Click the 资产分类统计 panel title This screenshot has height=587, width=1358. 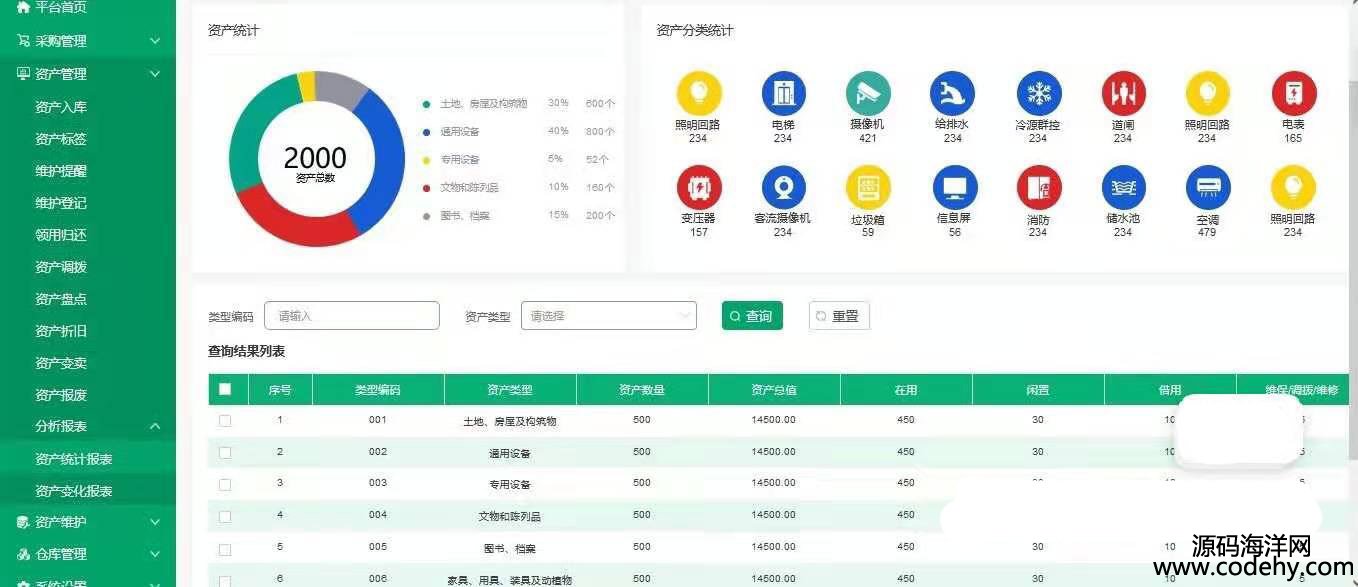point(695,30)
